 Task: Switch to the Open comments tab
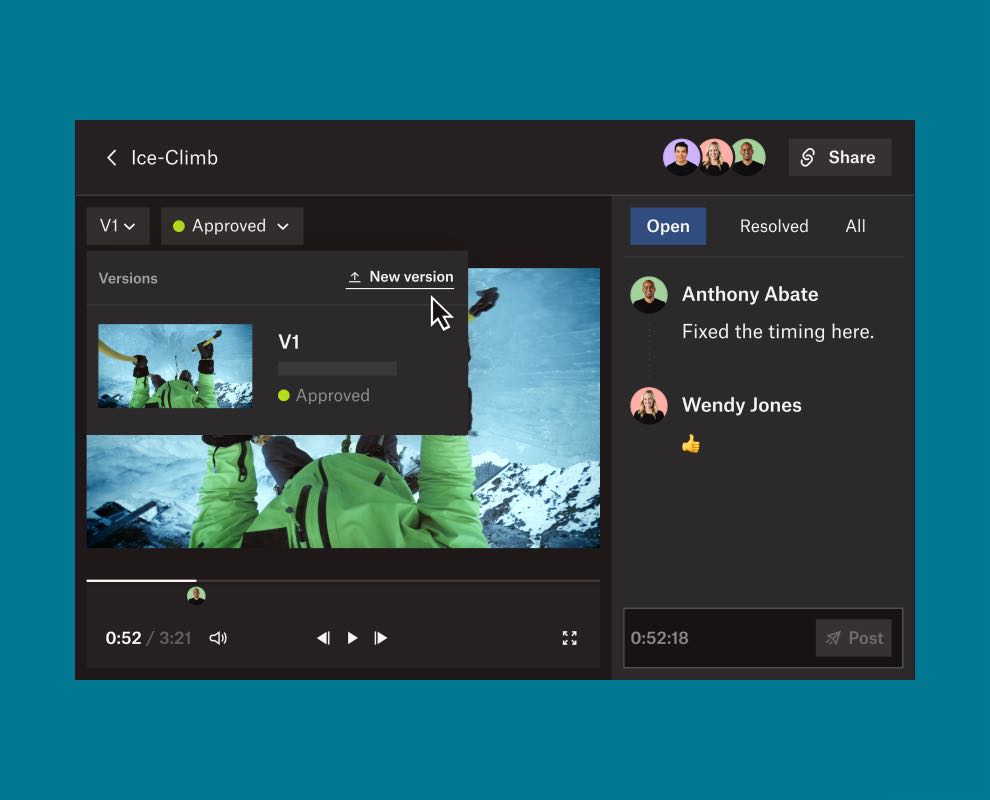(x=668, y=226)
